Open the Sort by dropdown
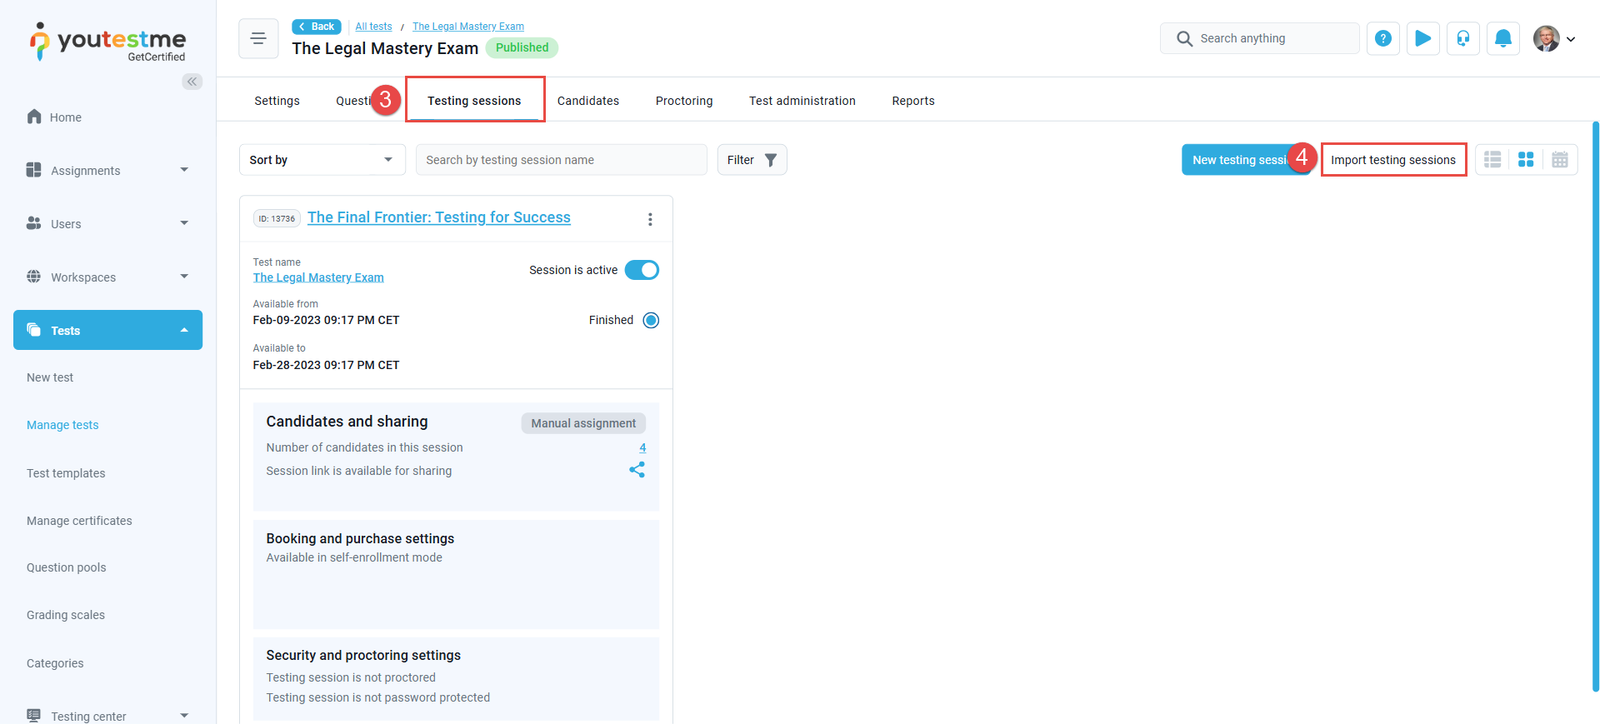This screenshot has width=1600, height=724. click(x=321, y=160)
